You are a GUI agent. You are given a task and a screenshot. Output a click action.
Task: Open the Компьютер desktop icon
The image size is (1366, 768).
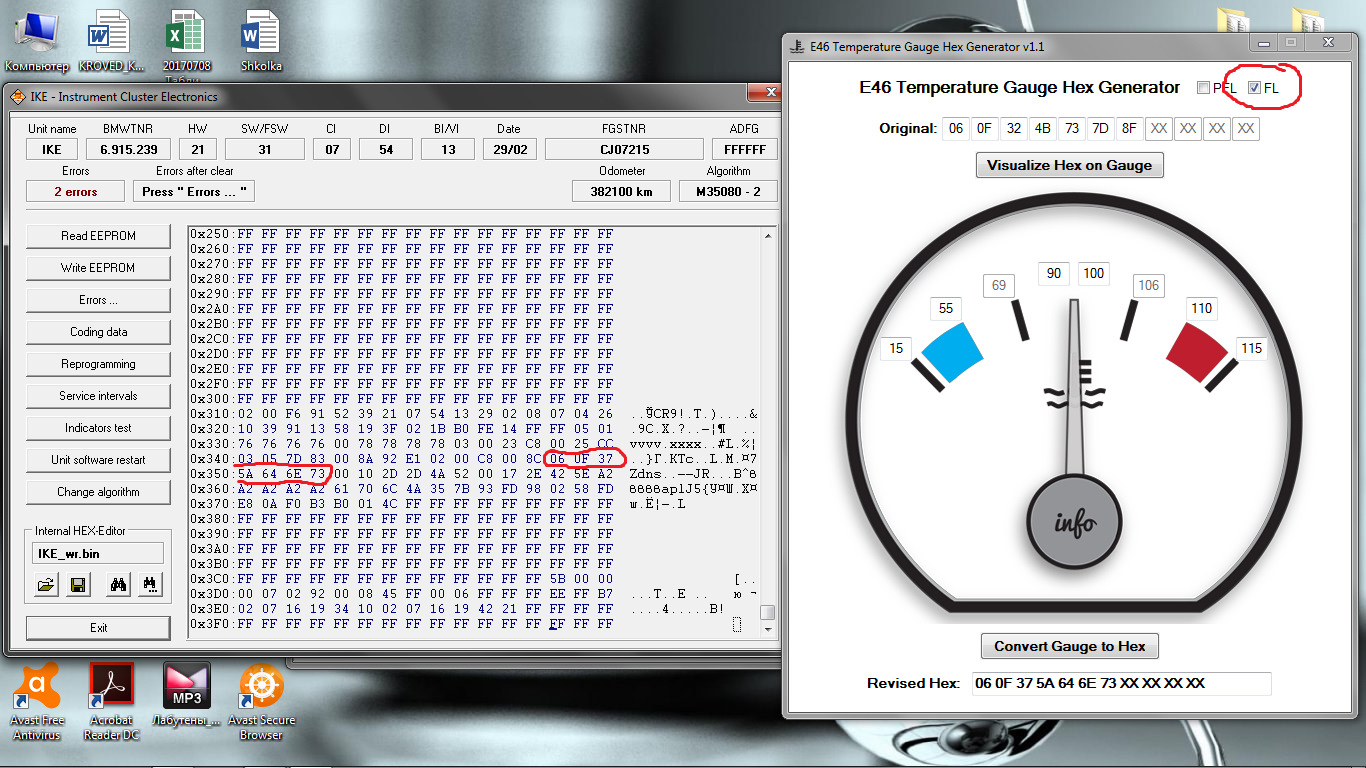[x=37, y=41]
